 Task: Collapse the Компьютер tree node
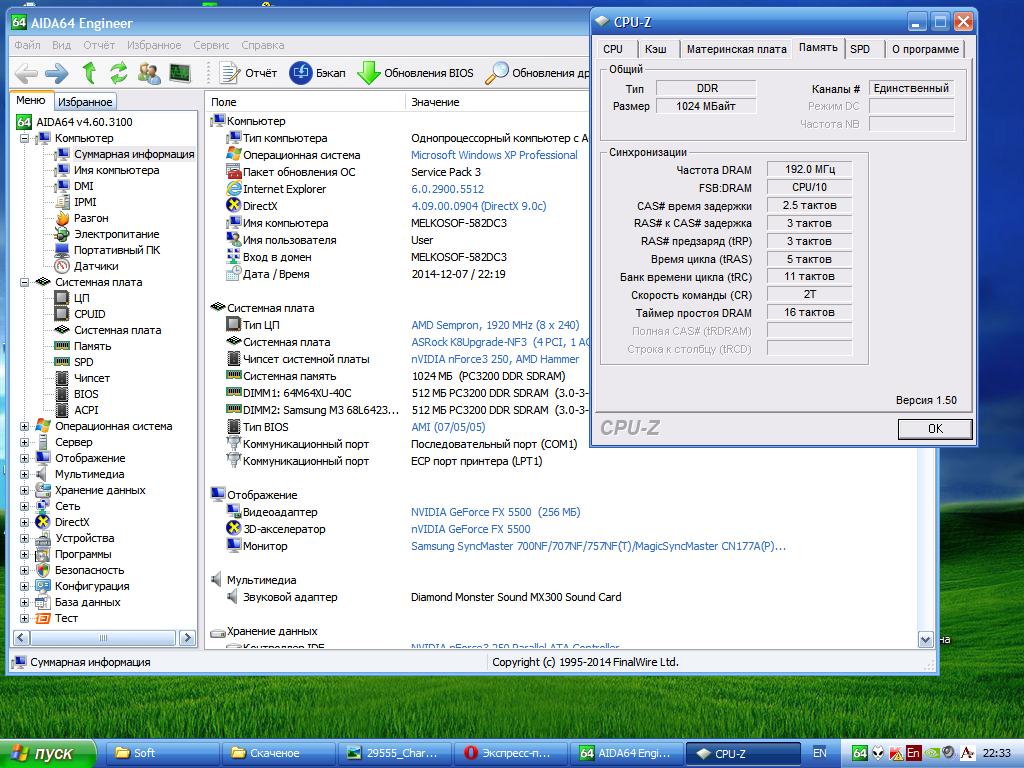[24, 138]
